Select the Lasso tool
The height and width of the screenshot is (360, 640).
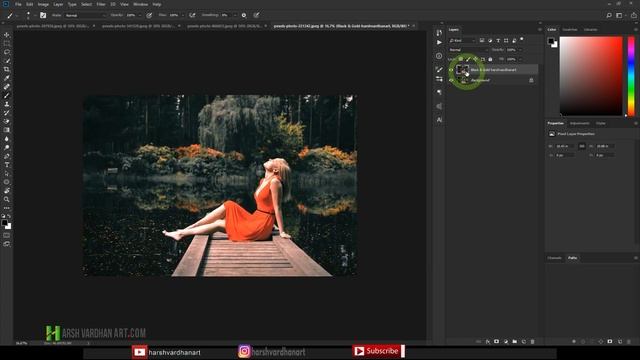click(7, 52)
